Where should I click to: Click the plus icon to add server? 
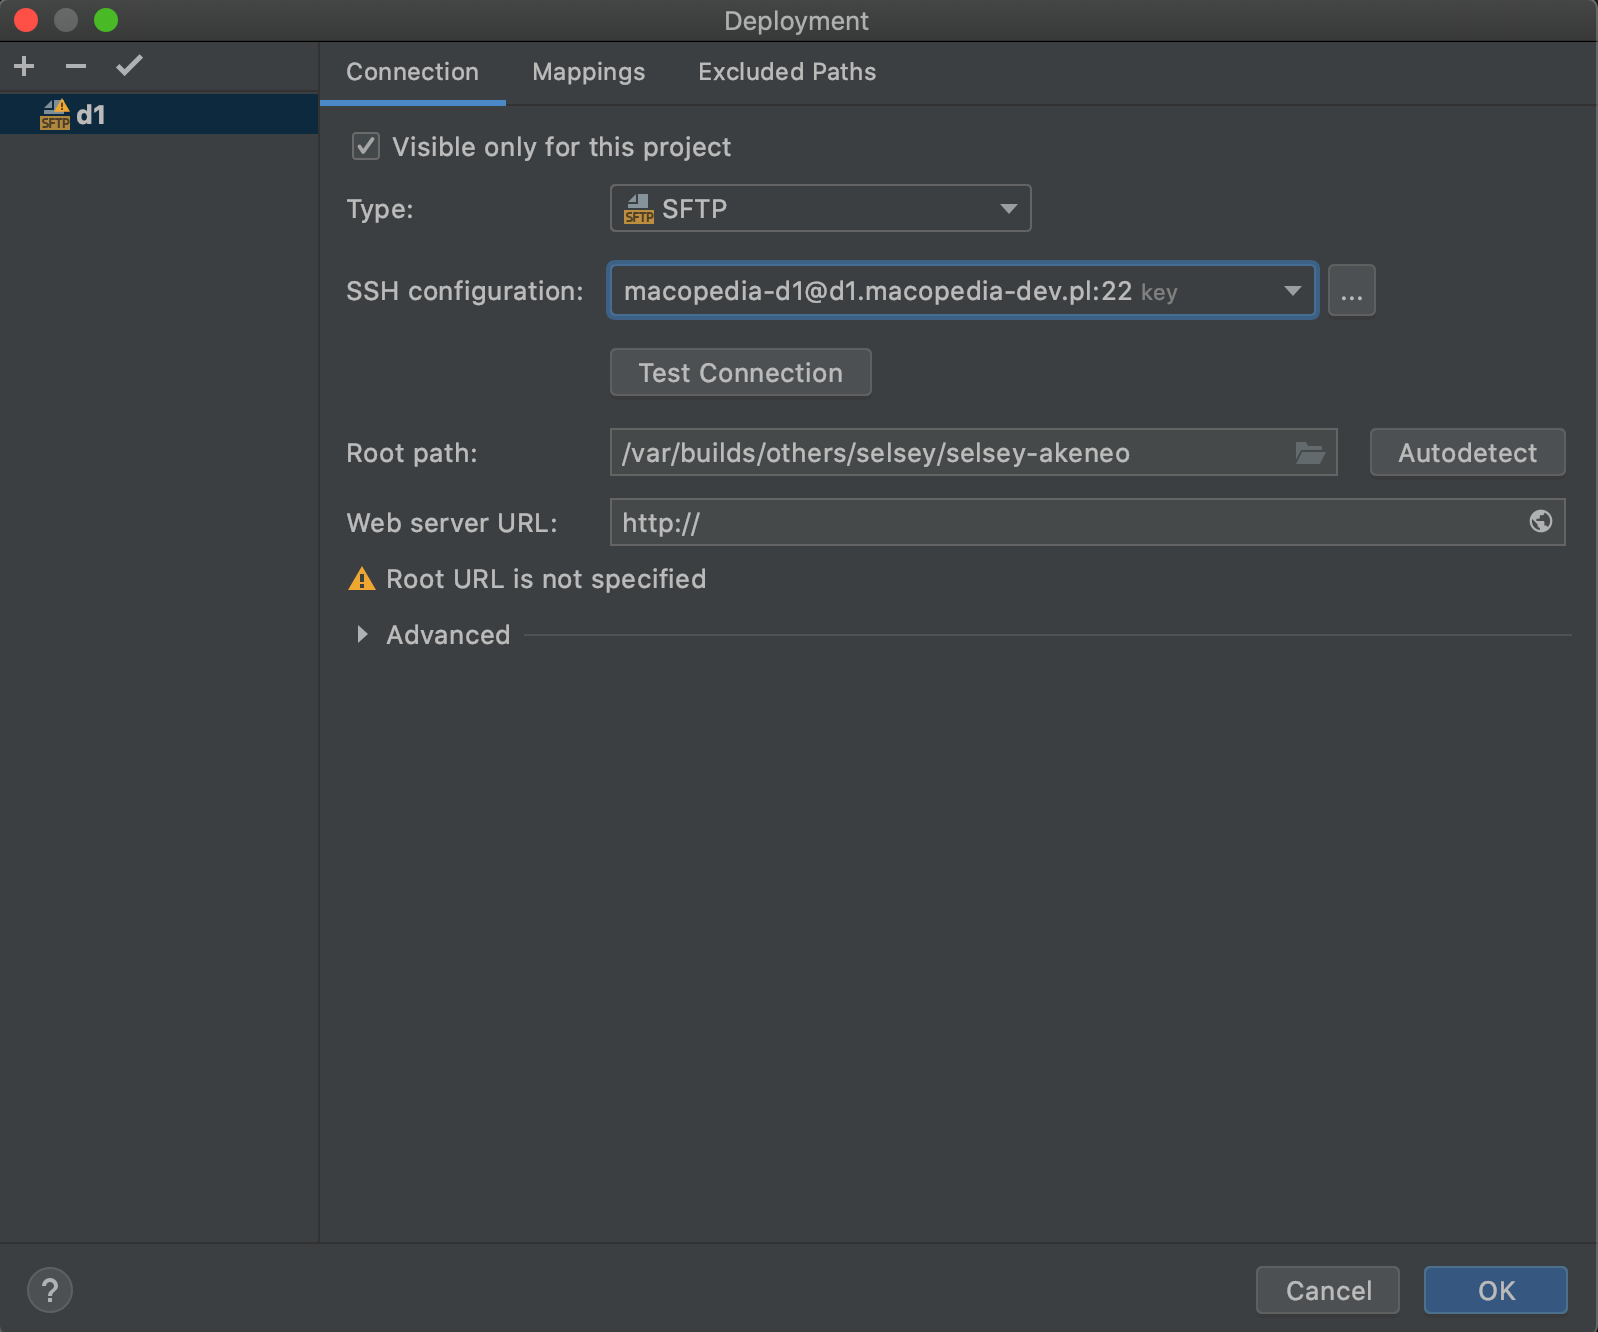[x=24, y=66]
